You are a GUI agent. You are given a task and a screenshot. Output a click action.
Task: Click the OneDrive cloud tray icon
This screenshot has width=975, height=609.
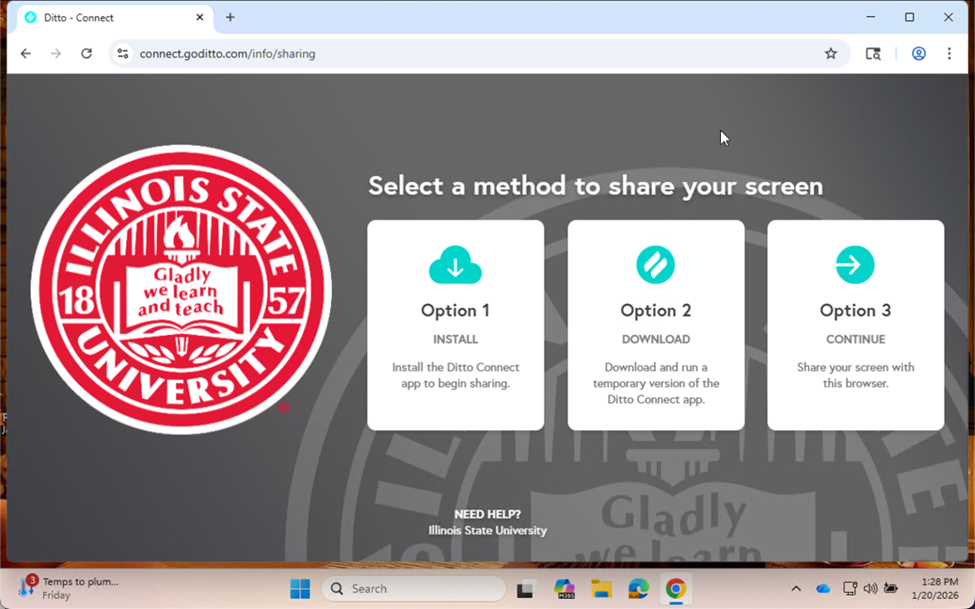tap(823, 588)
